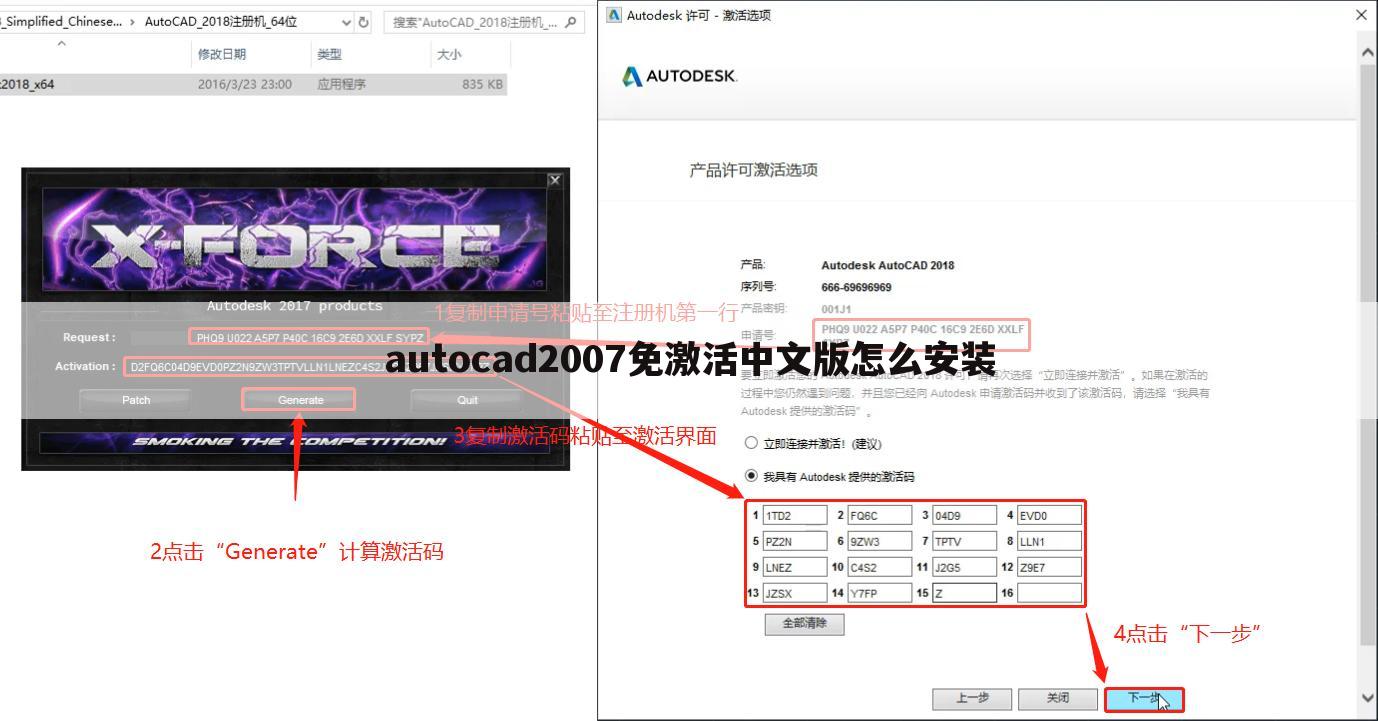This screenshot has height=721, width=1378.
Task: Click Generate button in X-Force keygen
Action: (300, 400)
